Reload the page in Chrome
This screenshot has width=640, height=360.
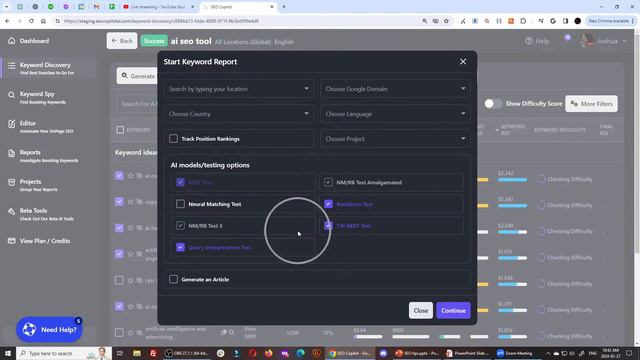[31, 21]
